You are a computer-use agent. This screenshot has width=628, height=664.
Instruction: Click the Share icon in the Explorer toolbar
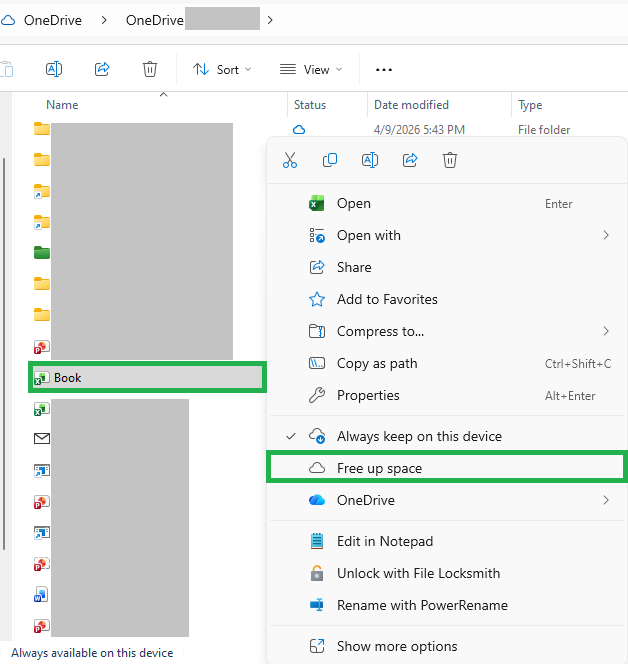point(102,69)
